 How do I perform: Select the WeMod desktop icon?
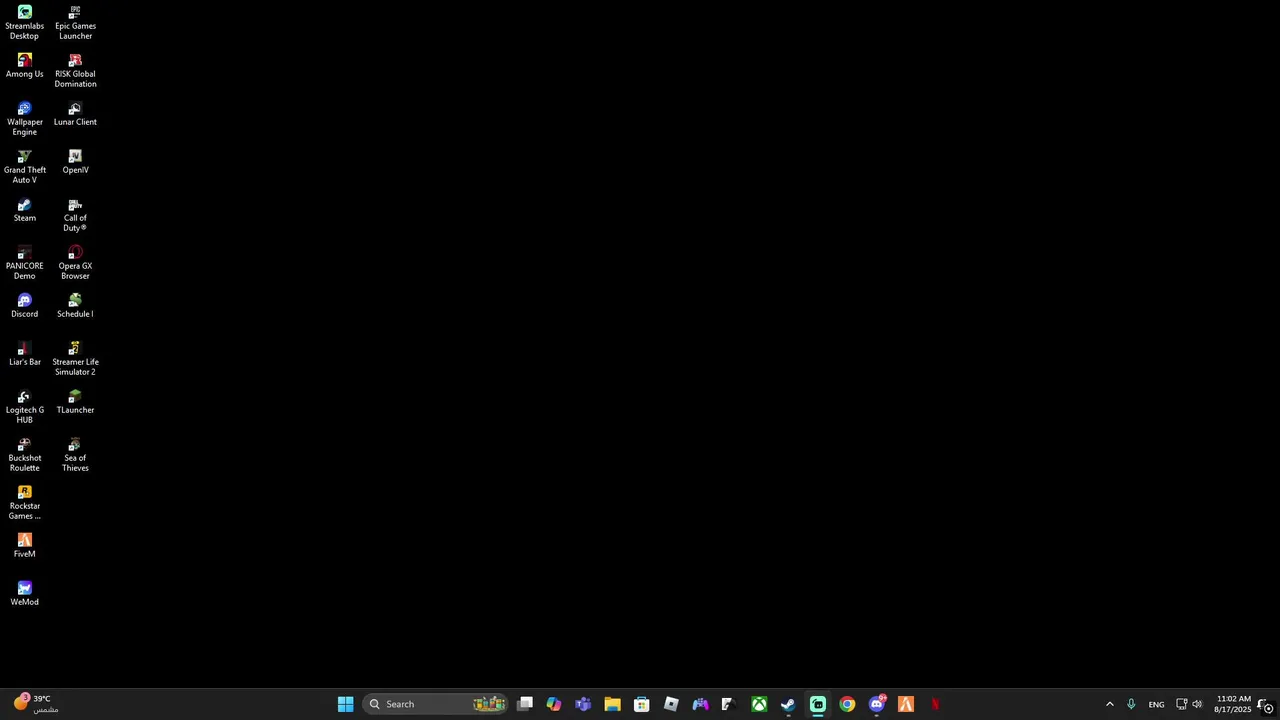pos(24,594)
